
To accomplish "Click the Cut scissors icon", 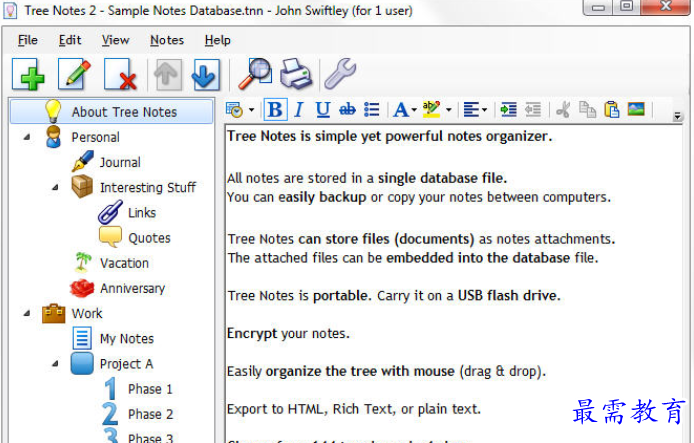I will [x=563, y=109].
